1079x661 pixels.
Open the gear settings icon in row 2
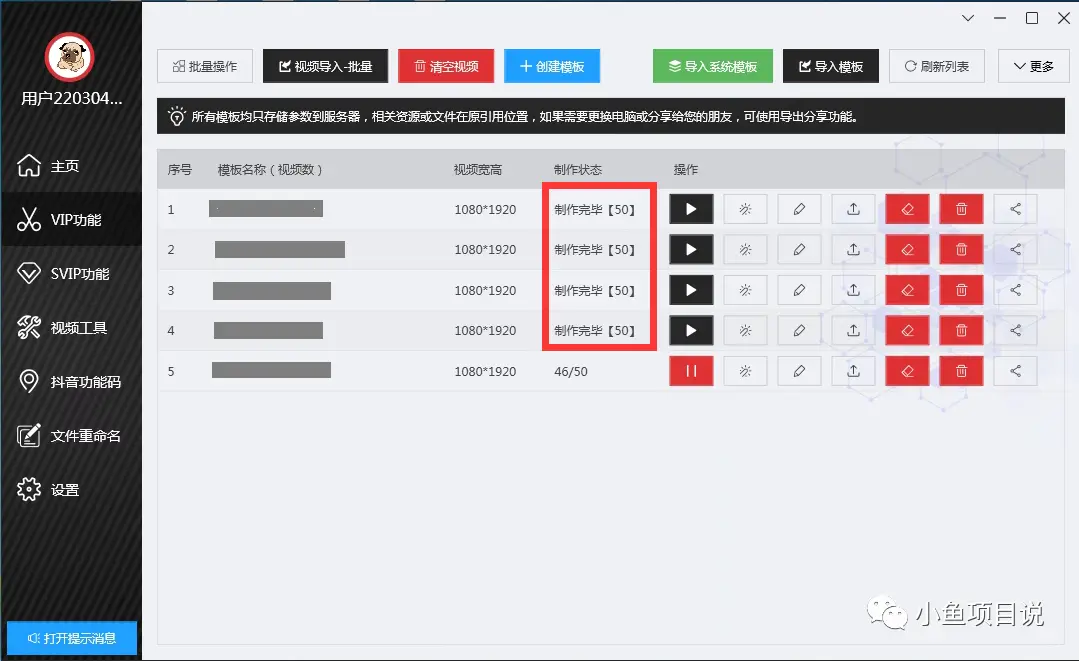(745, 250)
